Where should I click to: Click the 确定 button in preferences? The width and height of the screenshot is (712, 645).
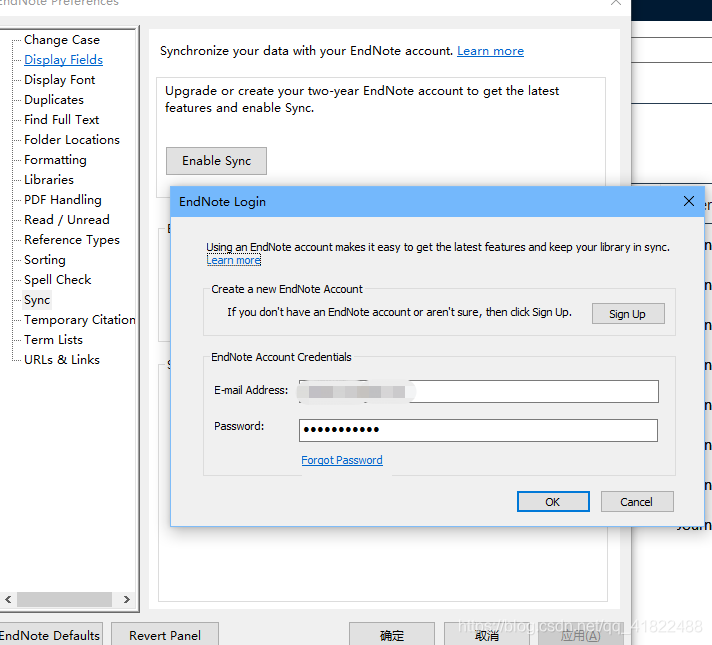392,635
